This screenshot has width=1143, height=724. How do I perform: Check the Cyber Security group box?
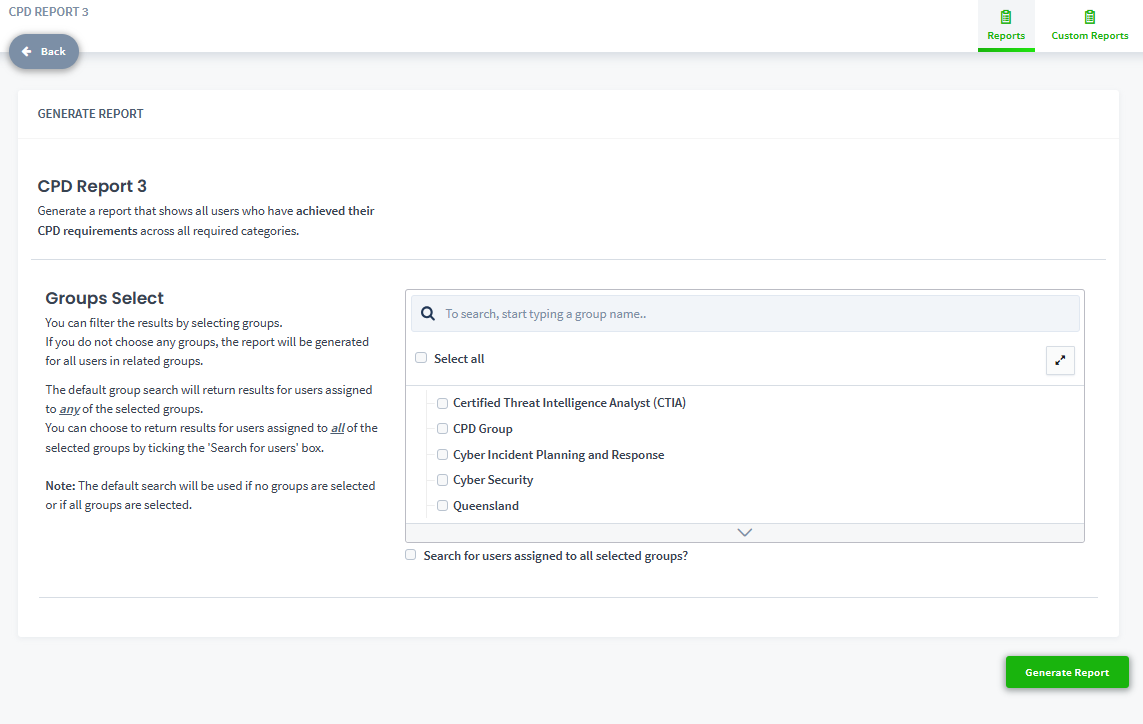pyautogui.click(x=442, y=480)
